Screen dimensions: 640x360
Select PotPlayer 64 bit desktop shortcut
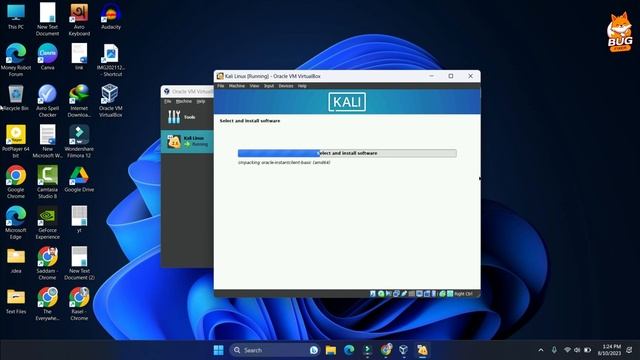click(x=16, y=141)
